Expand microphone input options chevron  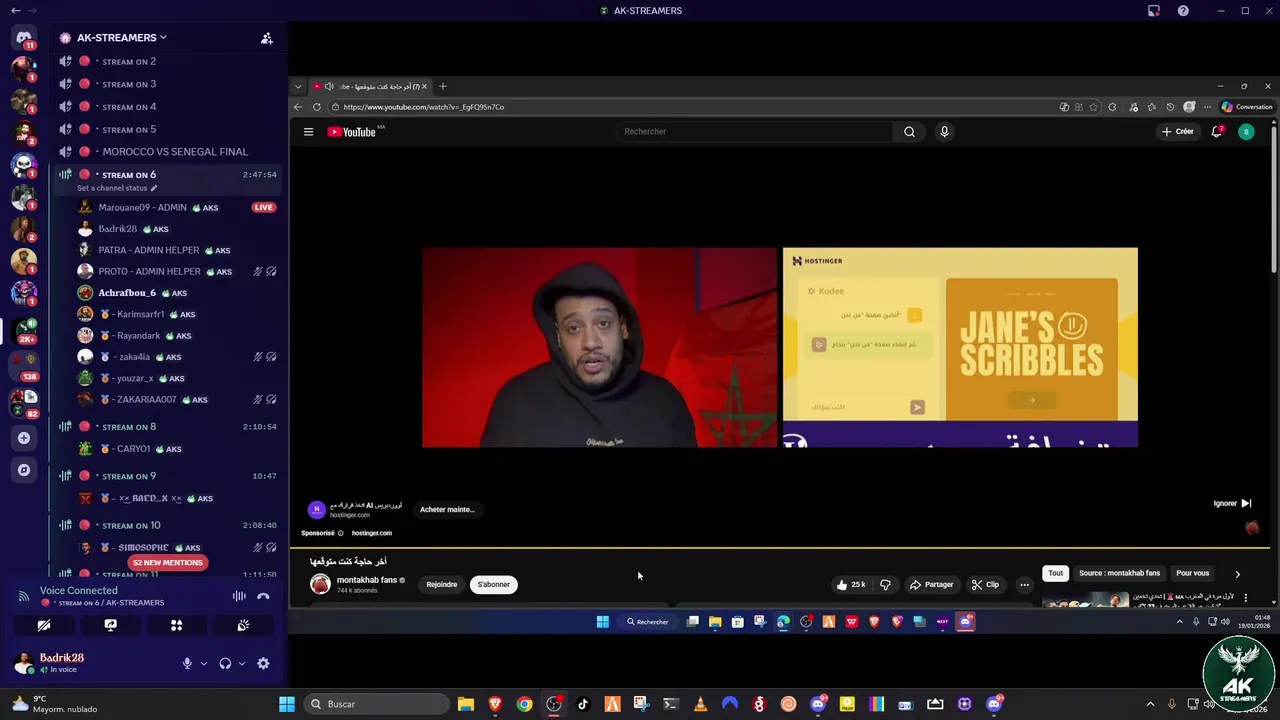click(x=203, y=663)
